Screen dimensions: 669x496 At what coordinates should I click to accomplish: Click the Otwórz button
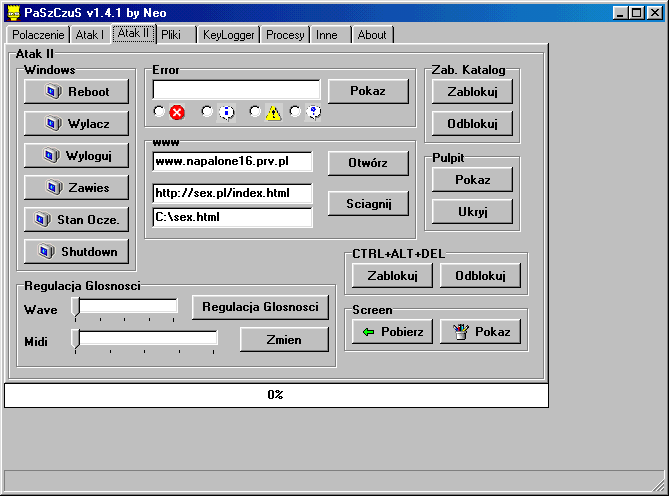369,163
